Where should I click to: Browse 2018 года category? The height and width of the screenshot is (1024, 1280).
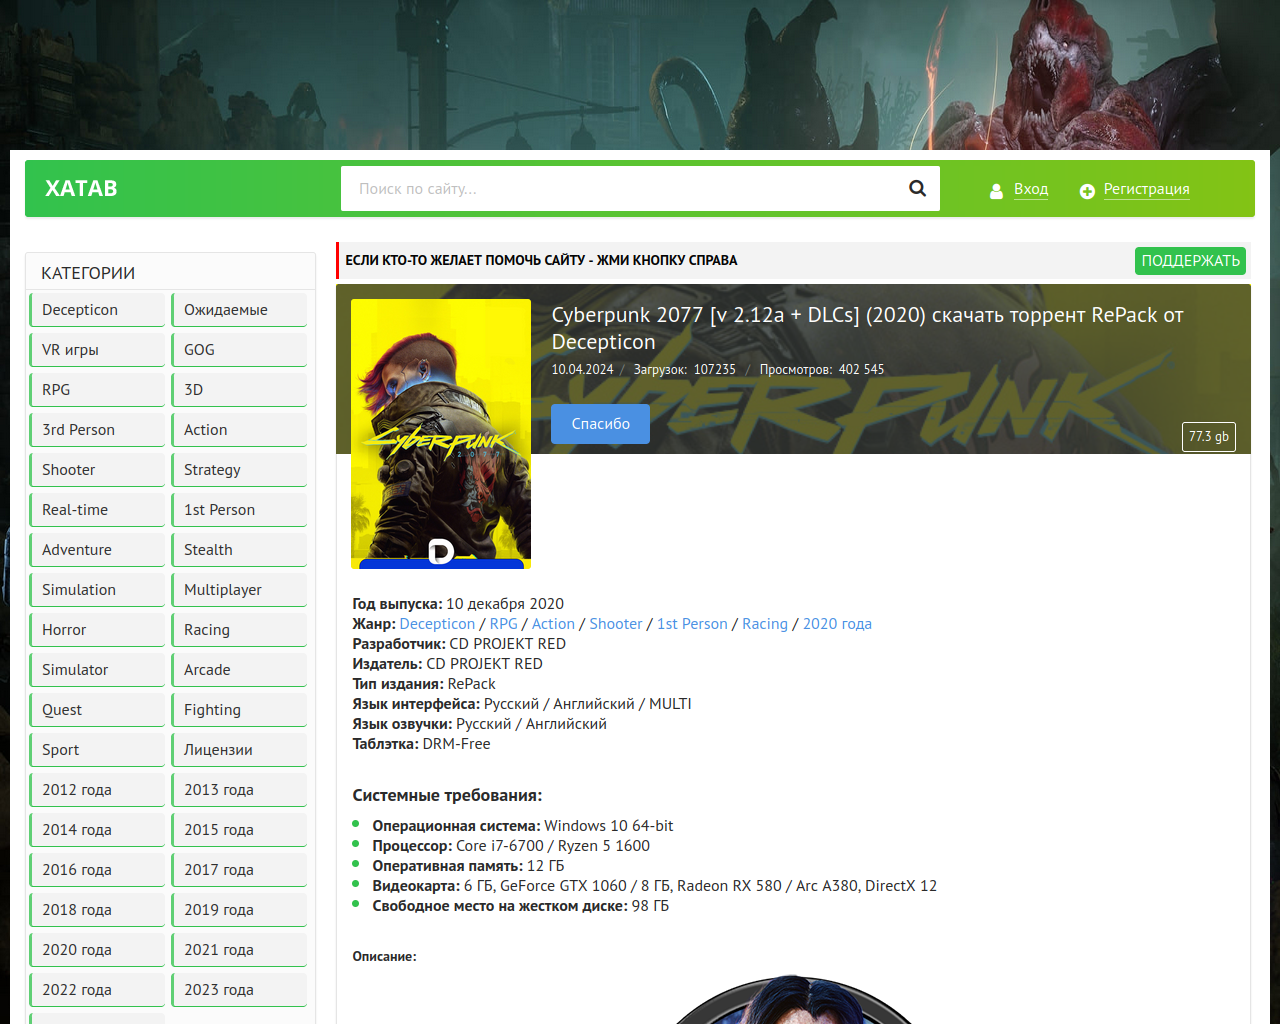click(97, 910)
